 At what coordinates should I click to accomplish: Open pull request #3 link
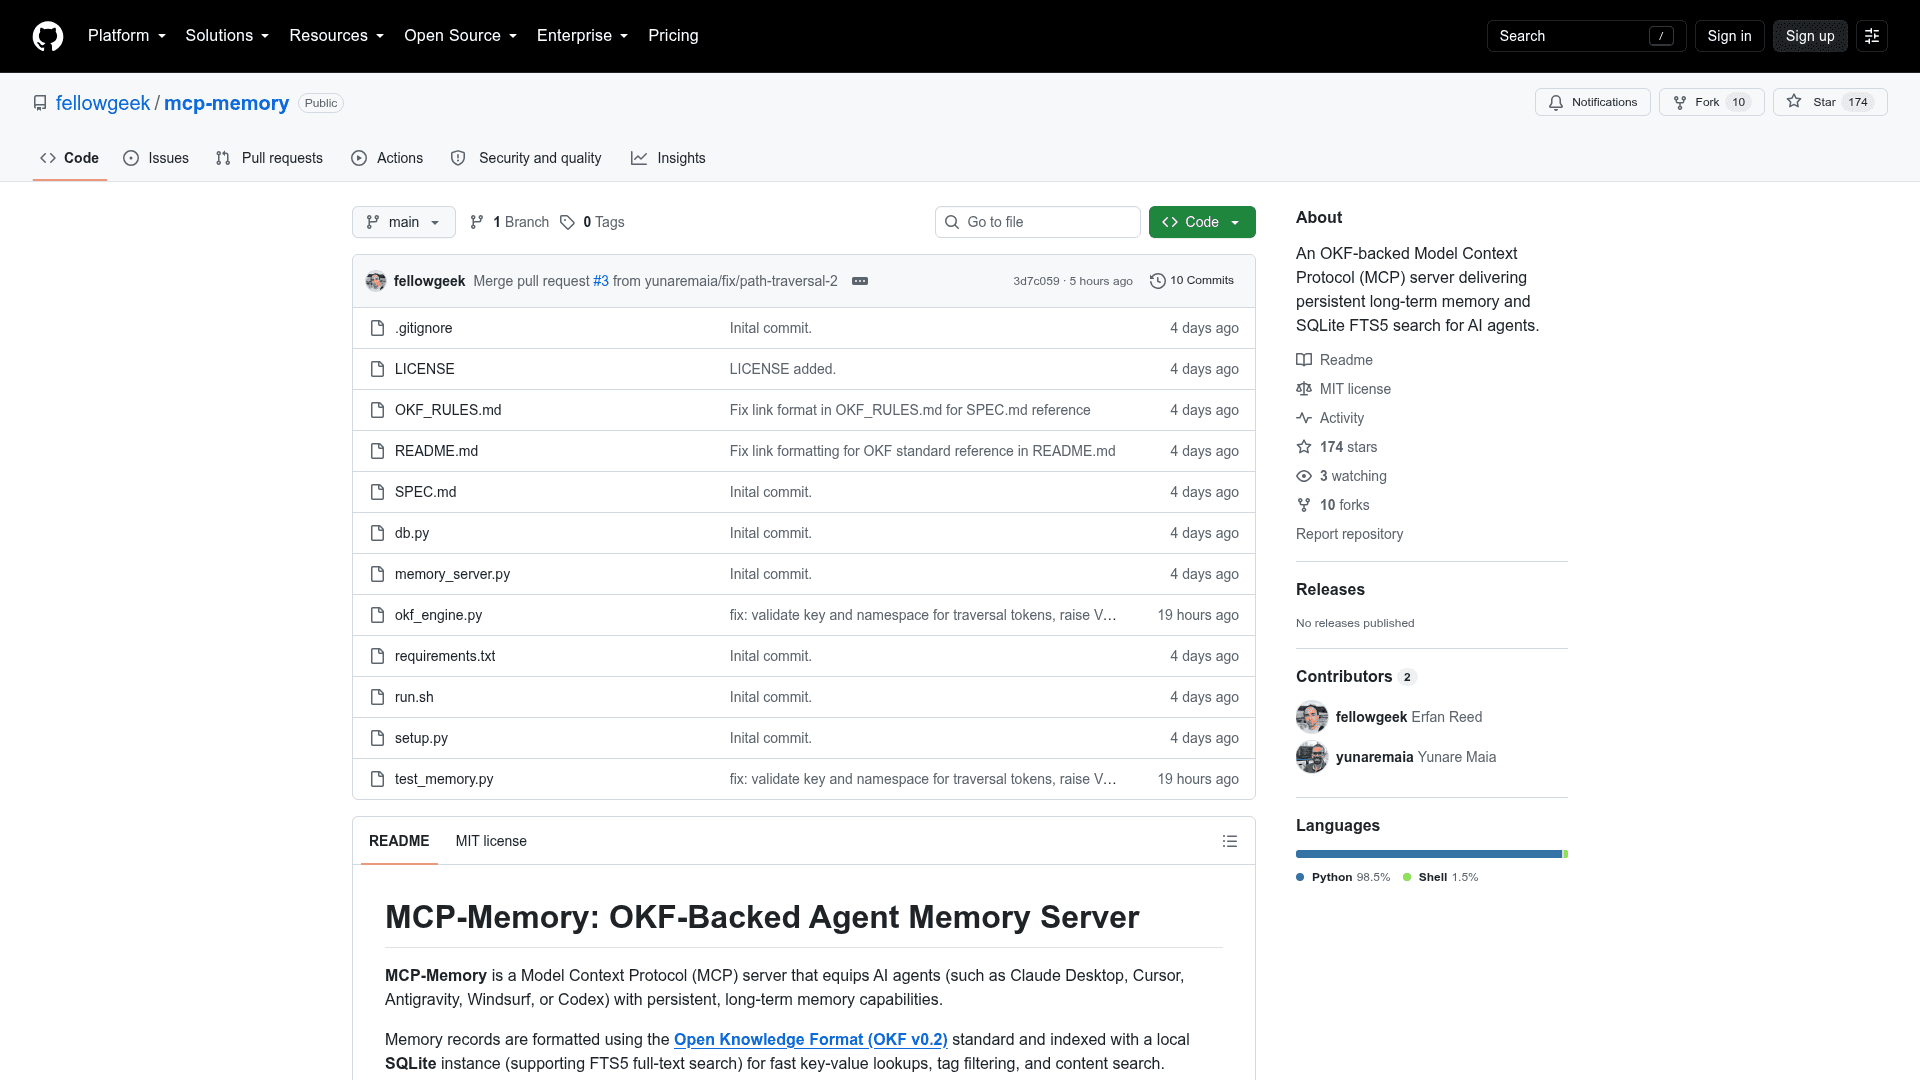coord(601,281)
